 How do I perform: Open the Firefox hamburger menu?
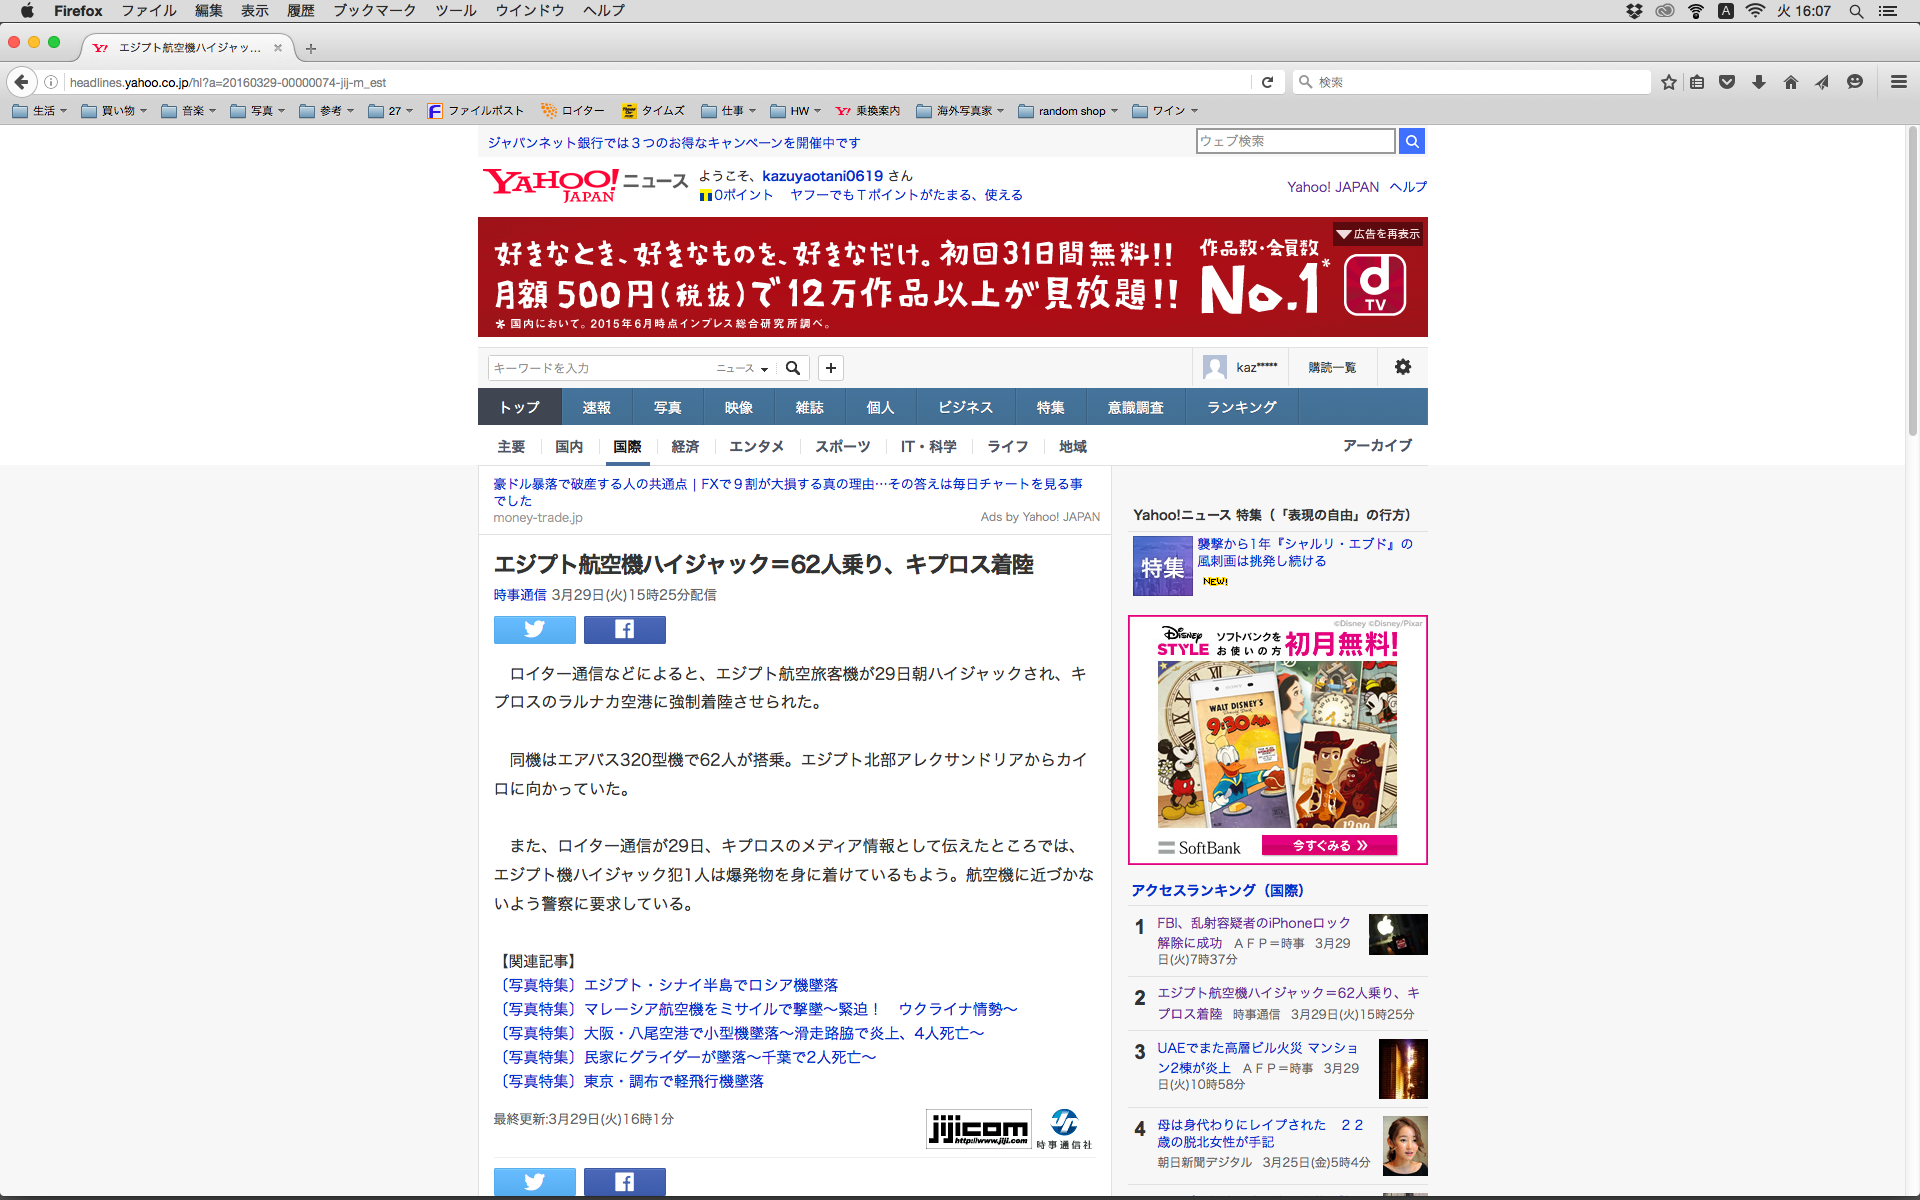point(1898,82)
